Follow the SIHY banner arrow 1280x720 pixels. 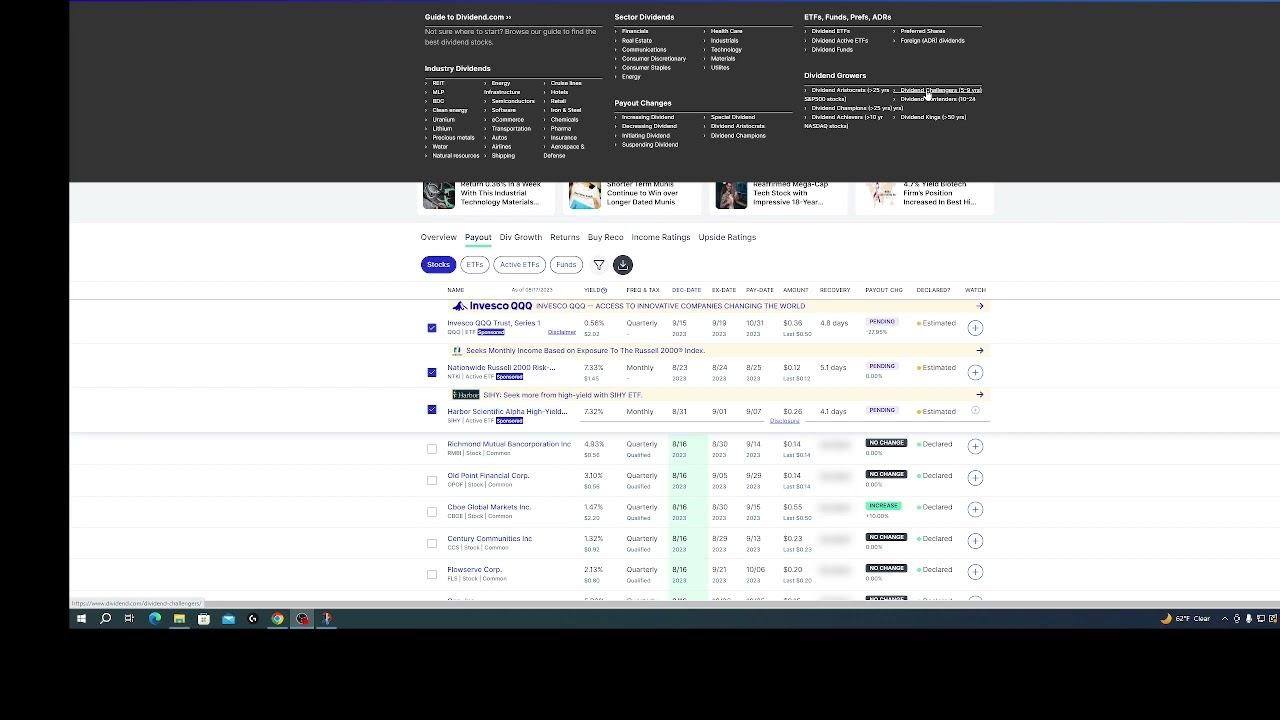tap(980, 395)
